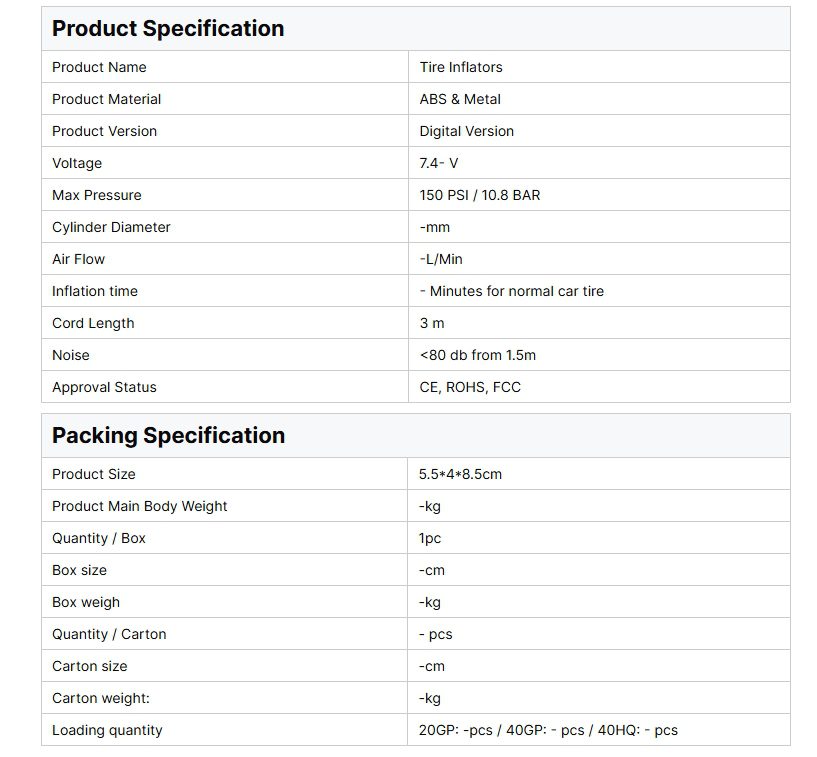Click the Air Flow row label
817x757 pixels.
(x=78, y=259)
